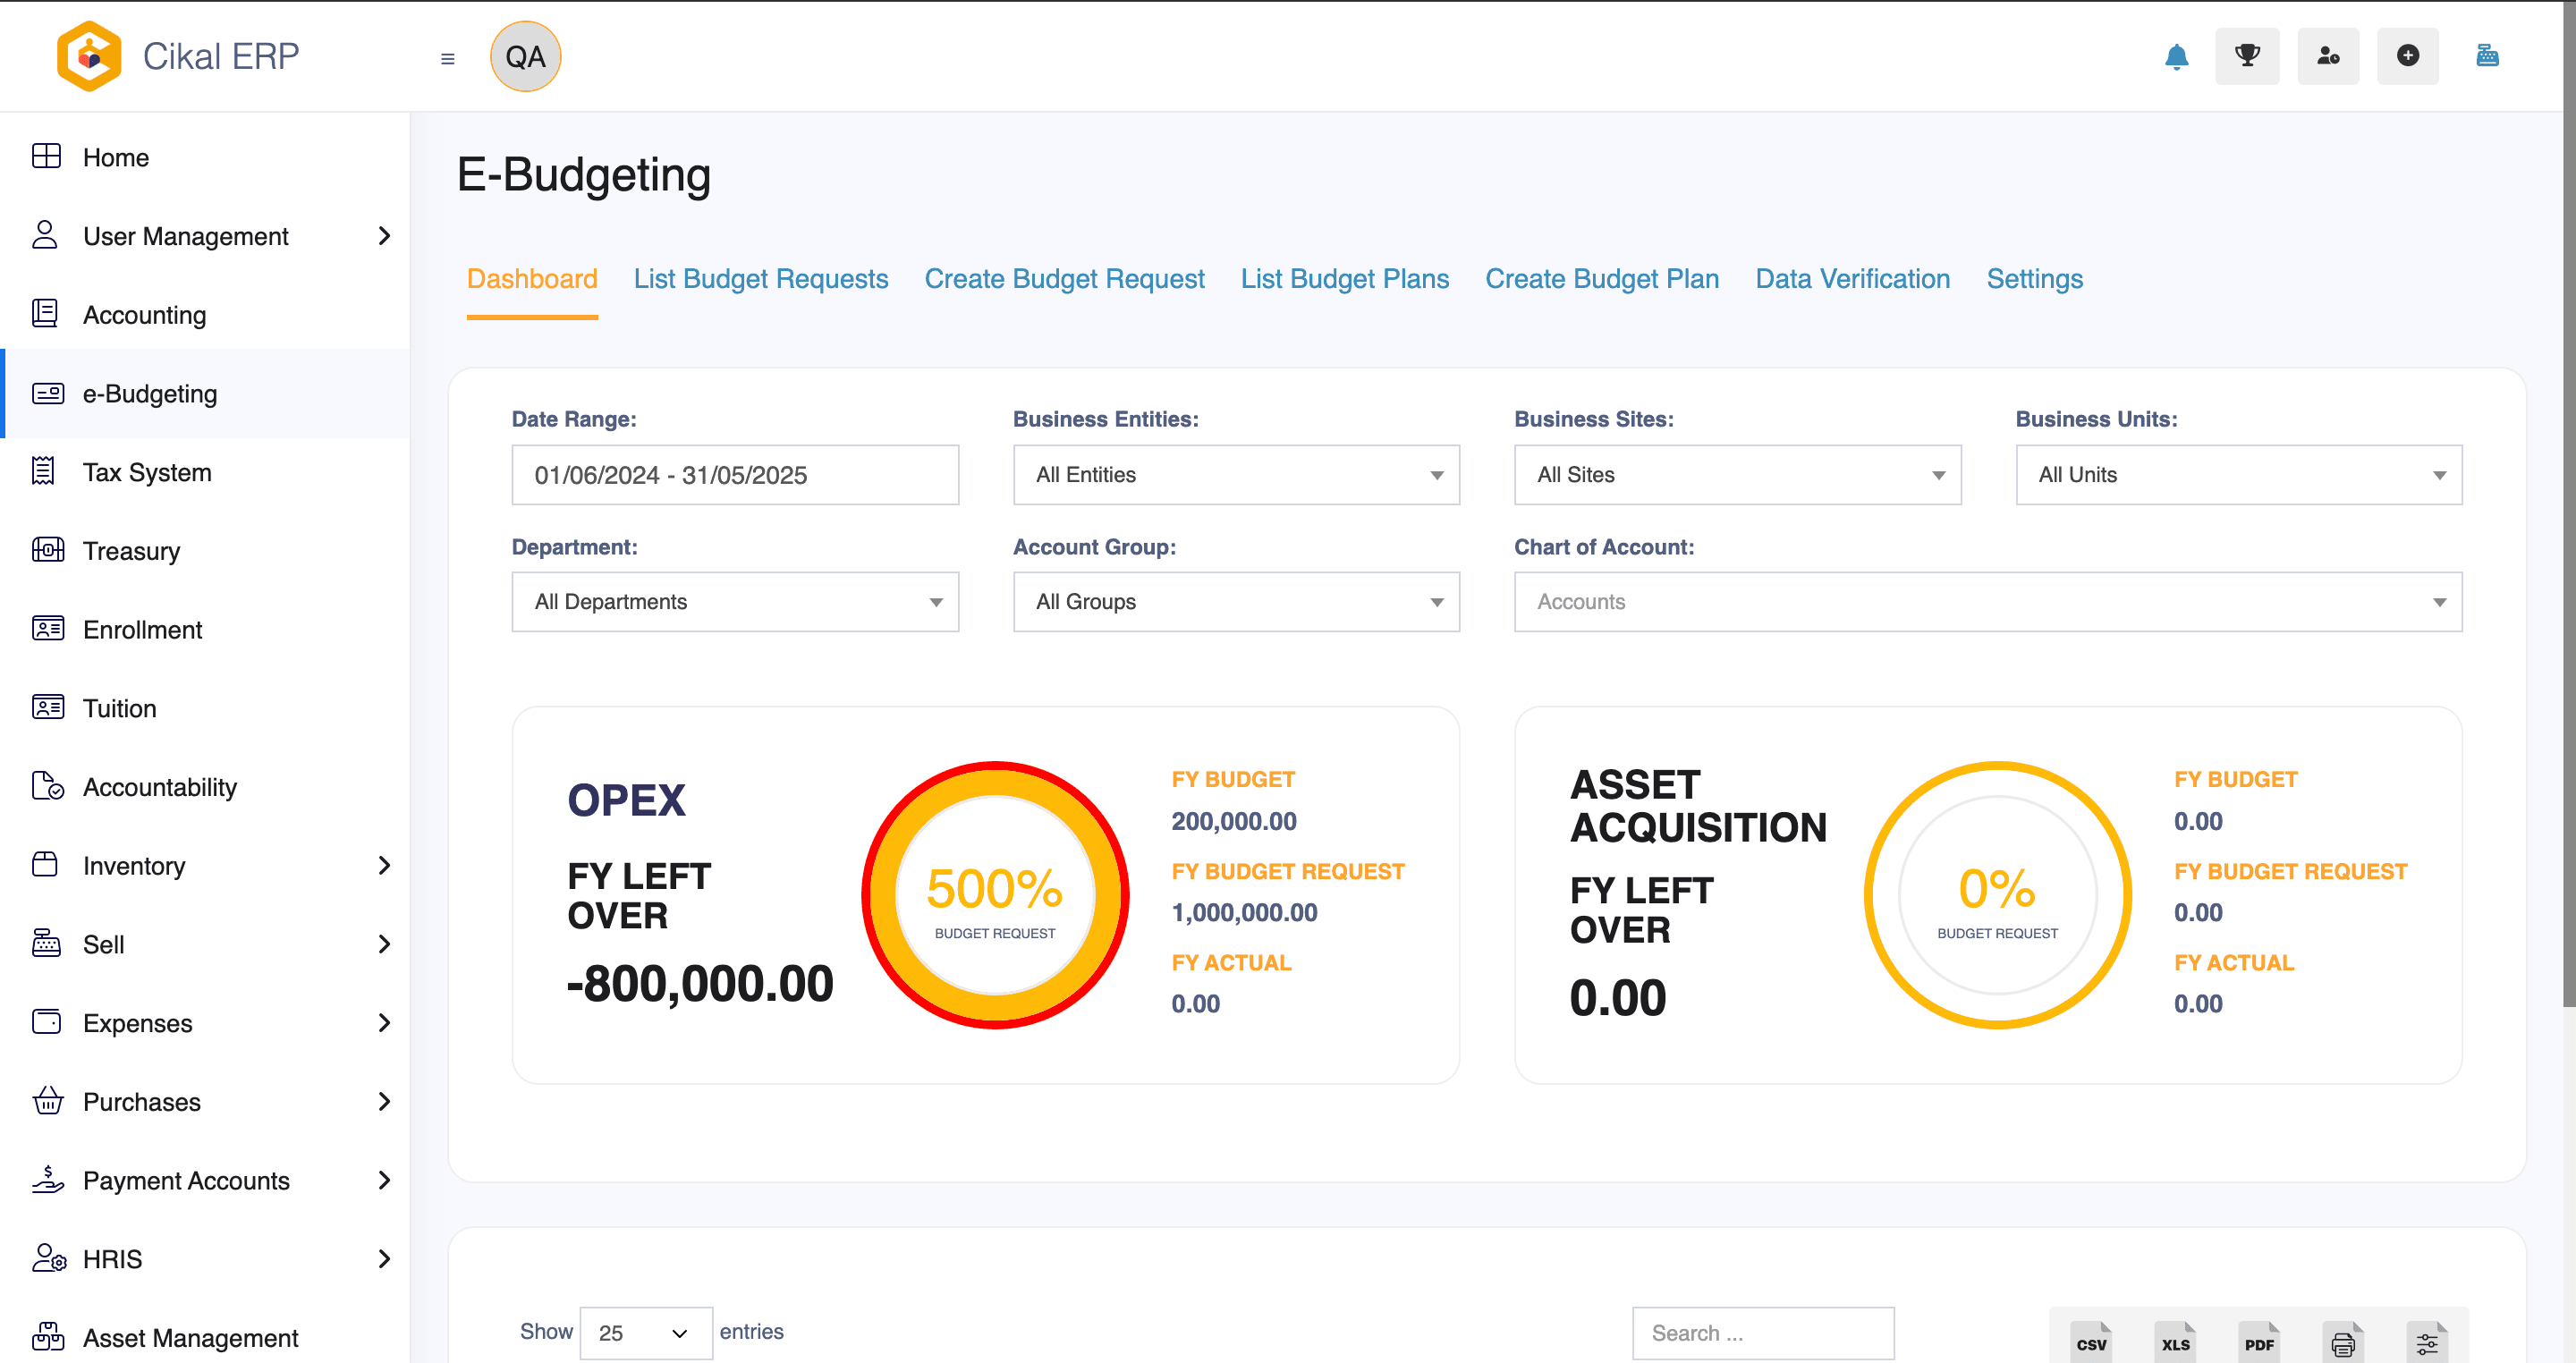The width and height of the screenshot is (2576, 1363).
Task: Click the e-Budgeting sidebar icon
Action: point(47,393)
